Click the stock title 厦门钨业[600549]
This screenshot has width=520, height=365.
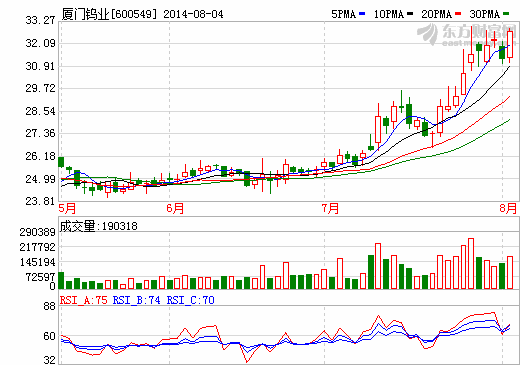coord(109,14)
